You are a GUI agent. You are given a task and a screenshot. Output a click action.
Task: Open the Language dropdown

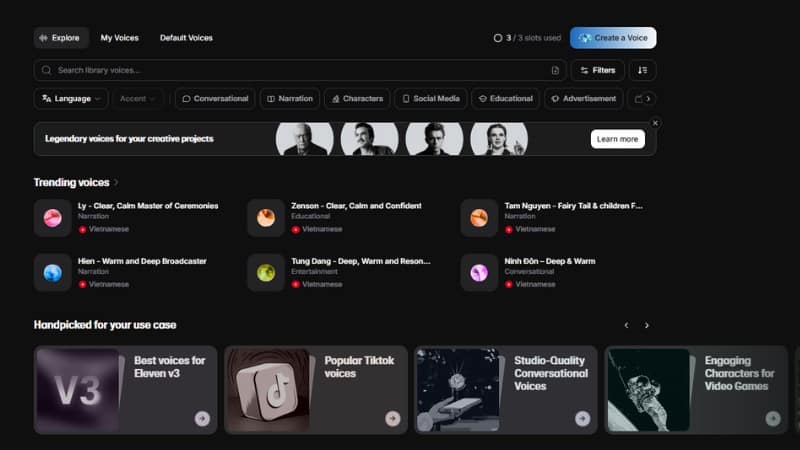coord(71,99)
